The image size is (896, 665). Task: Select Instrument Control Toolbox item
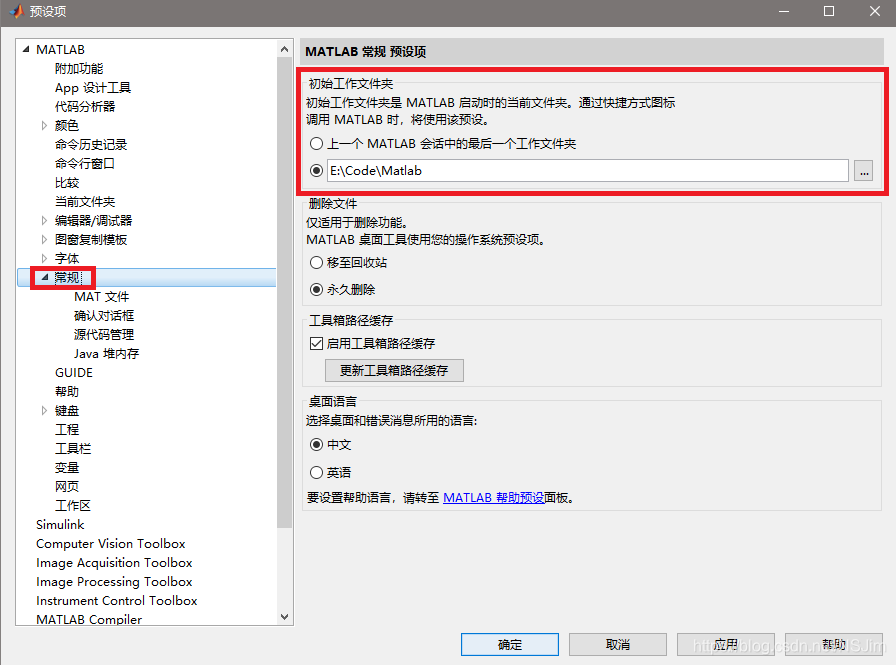point(117,600)
